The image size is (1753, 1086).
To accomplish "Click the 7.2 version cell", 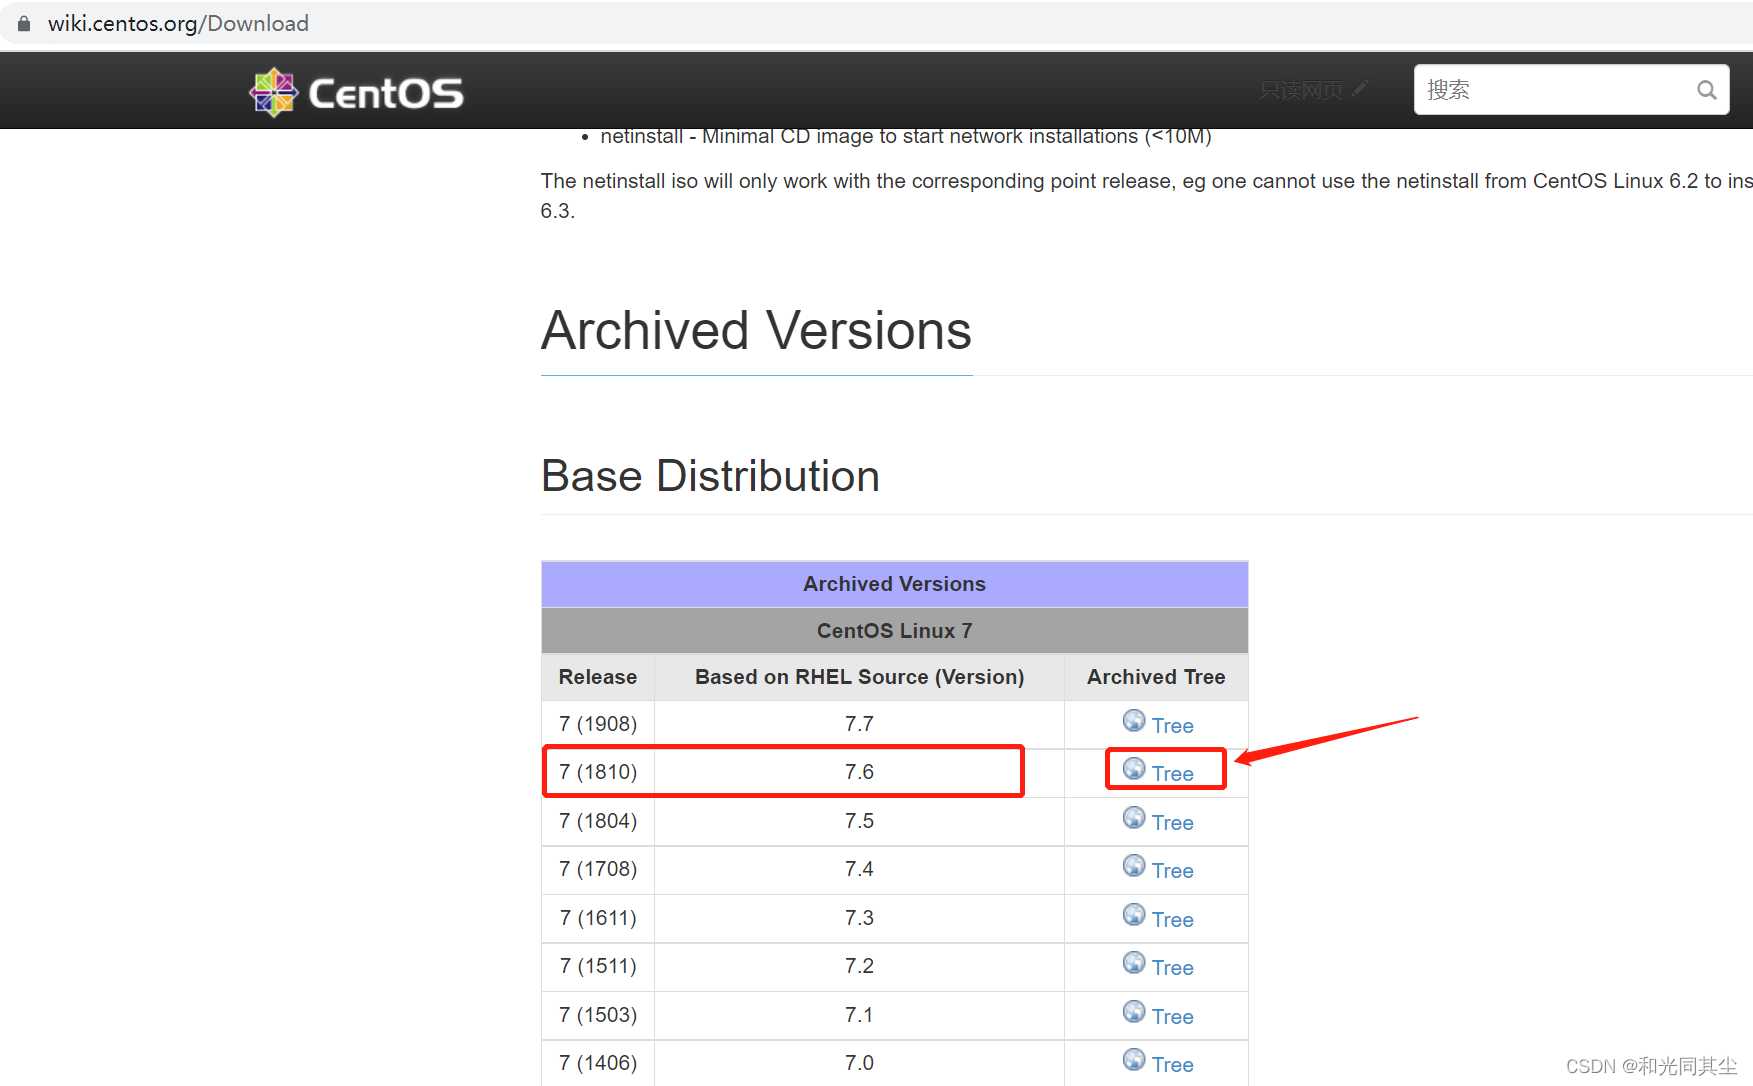I will coord(859,966).
